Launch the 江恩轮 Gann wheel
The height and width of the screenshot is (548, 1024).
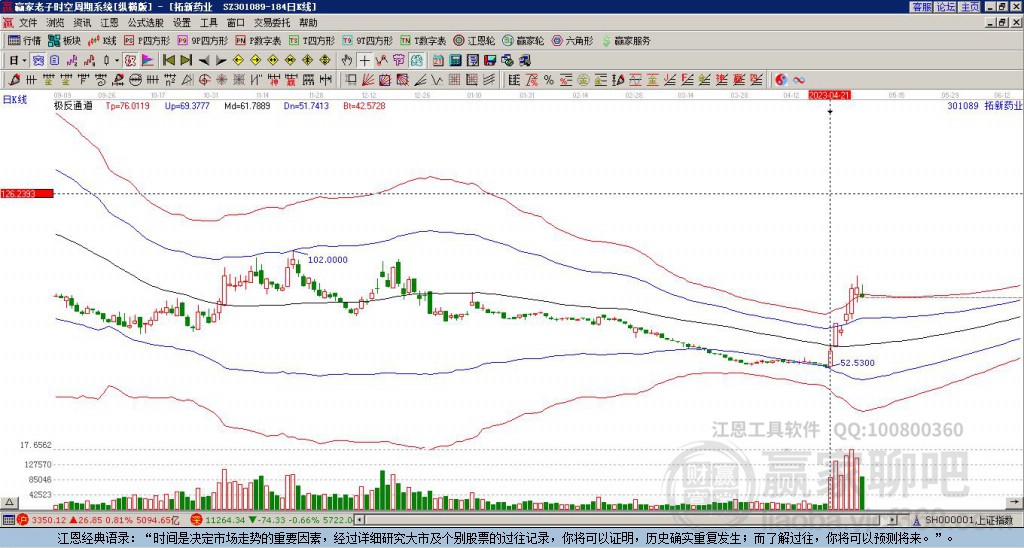[474, 40]
